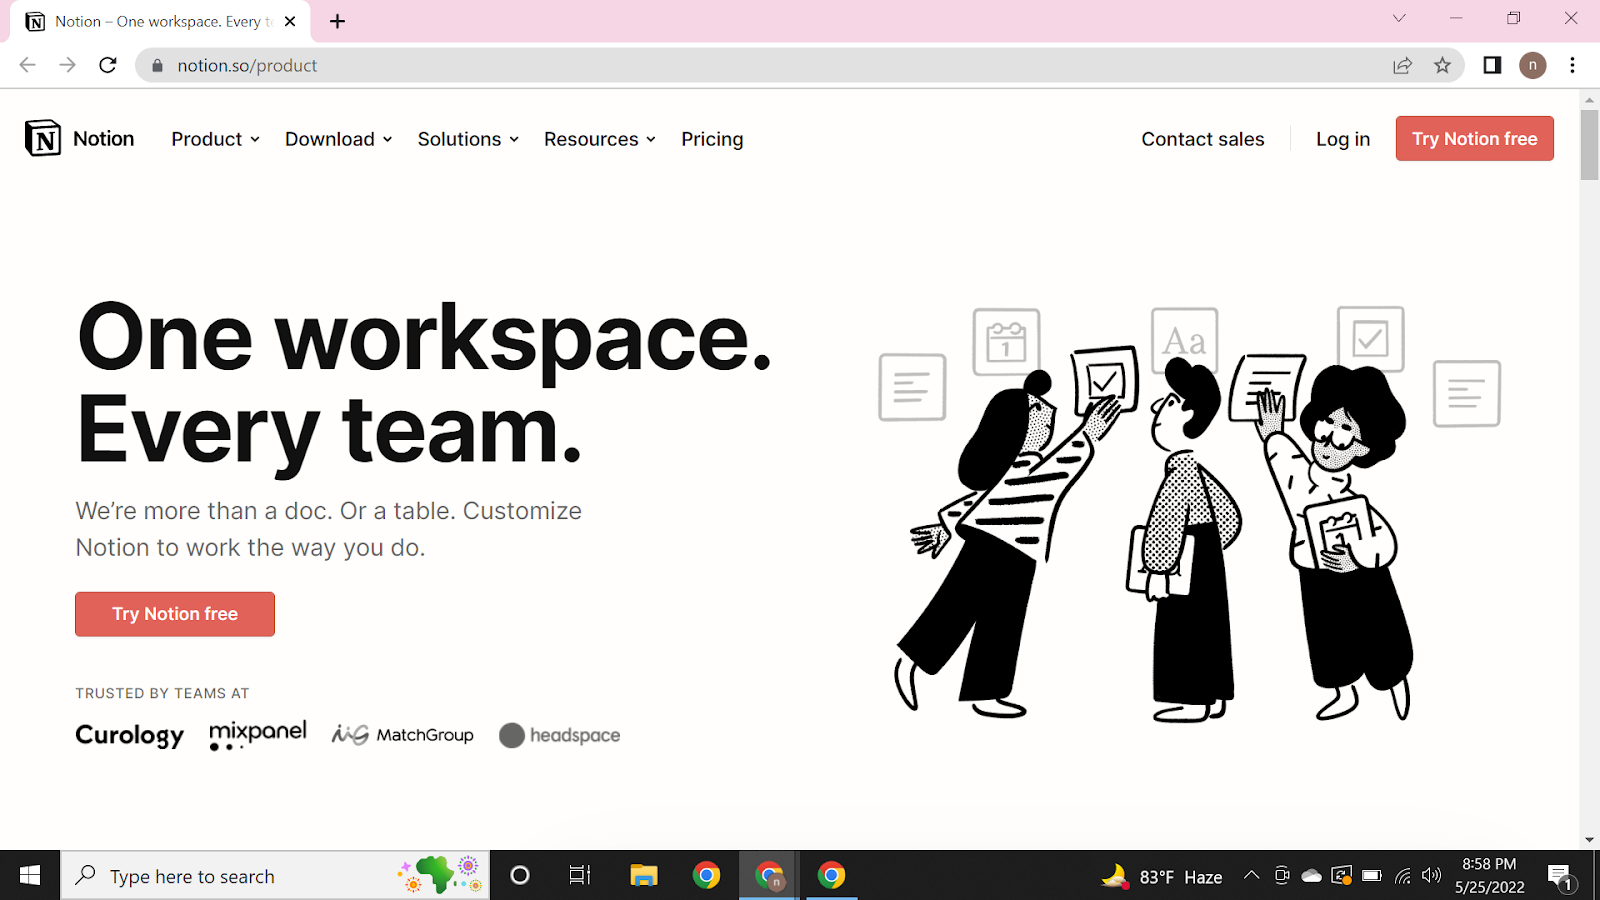Screen dimensions: 1600x900
Task: Click the Curology logo
Action: coord(130,735)
